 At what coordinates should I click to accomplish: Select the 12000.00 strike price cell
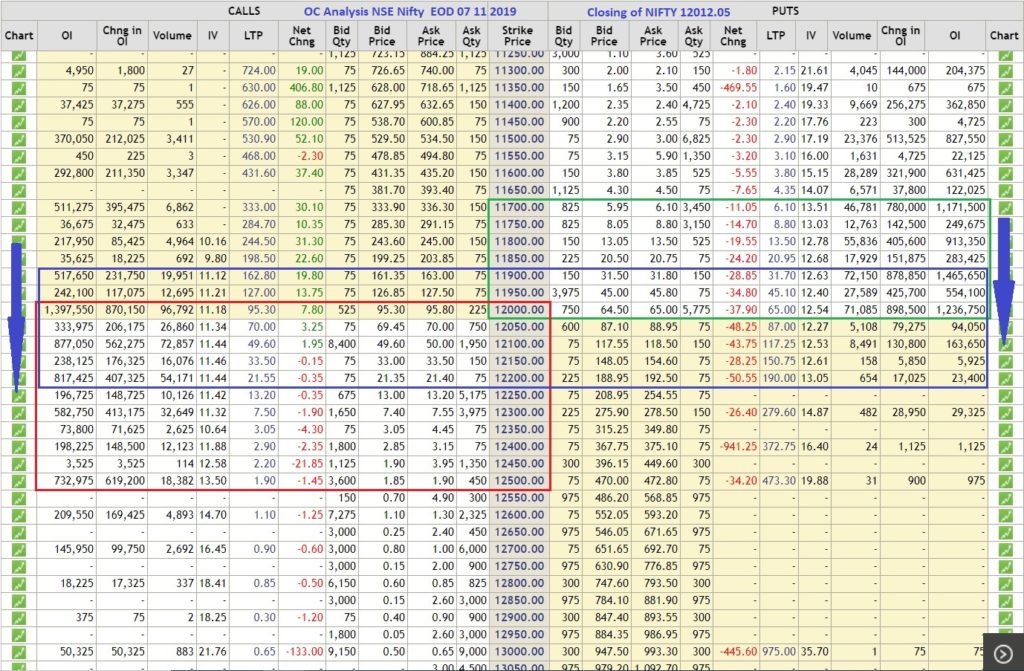point(517,310)
